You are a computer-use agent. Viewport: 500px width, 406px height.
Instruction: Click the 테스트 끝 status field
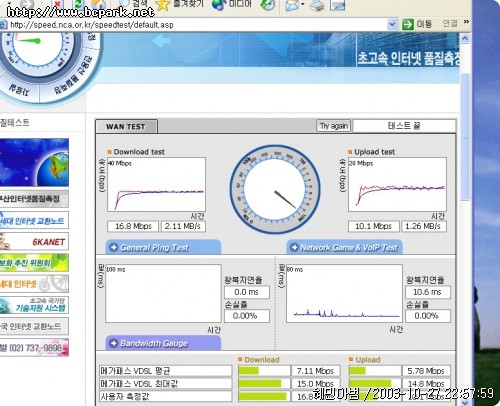click(404, 126)
